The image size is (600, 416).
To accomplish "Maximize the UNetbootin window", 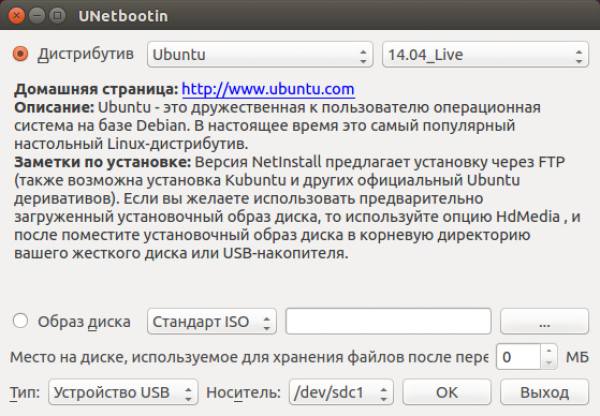I will pos(57,16).
